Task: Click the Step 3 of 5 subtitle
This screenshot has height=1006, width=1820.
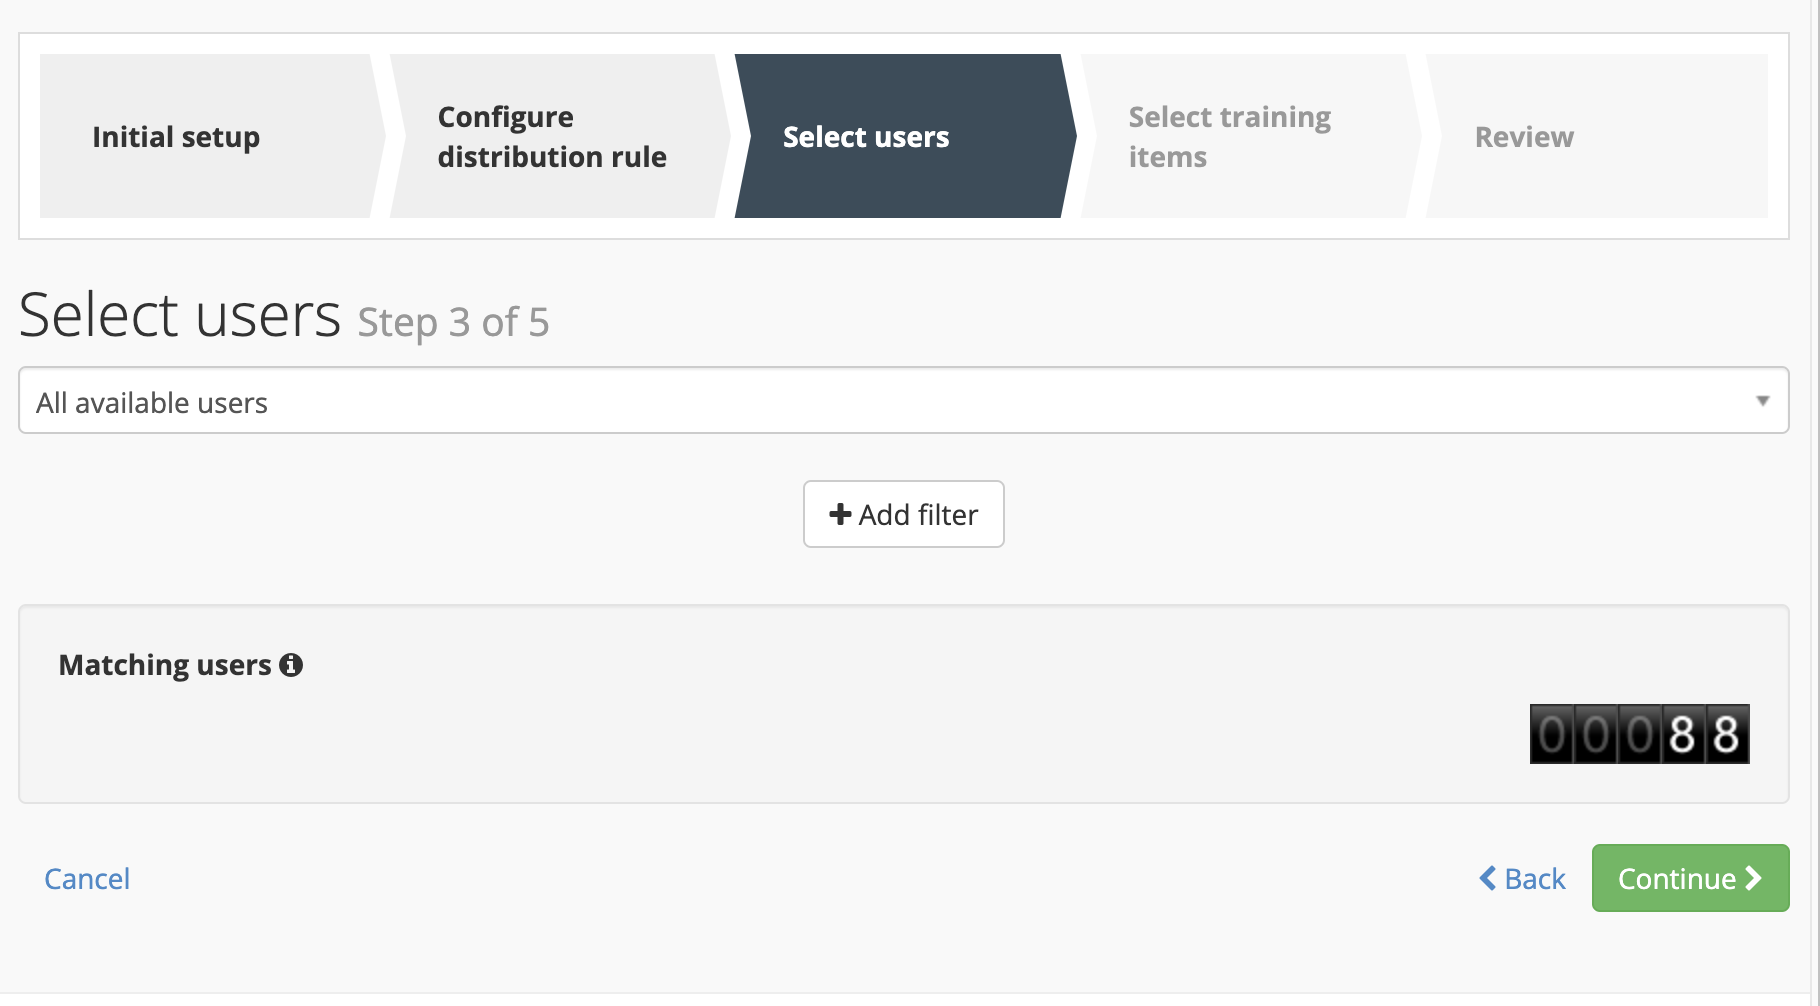Action: coord(453,322)
